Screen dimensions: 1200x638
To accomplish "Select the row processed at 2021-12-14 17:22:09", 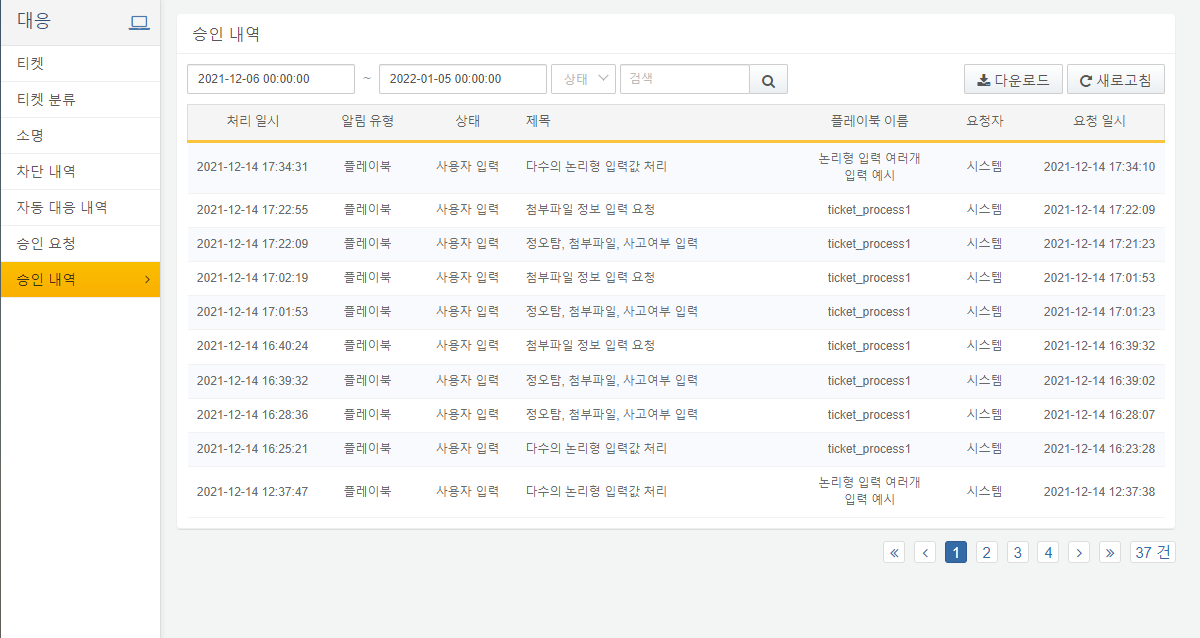I will coord(676,244).
